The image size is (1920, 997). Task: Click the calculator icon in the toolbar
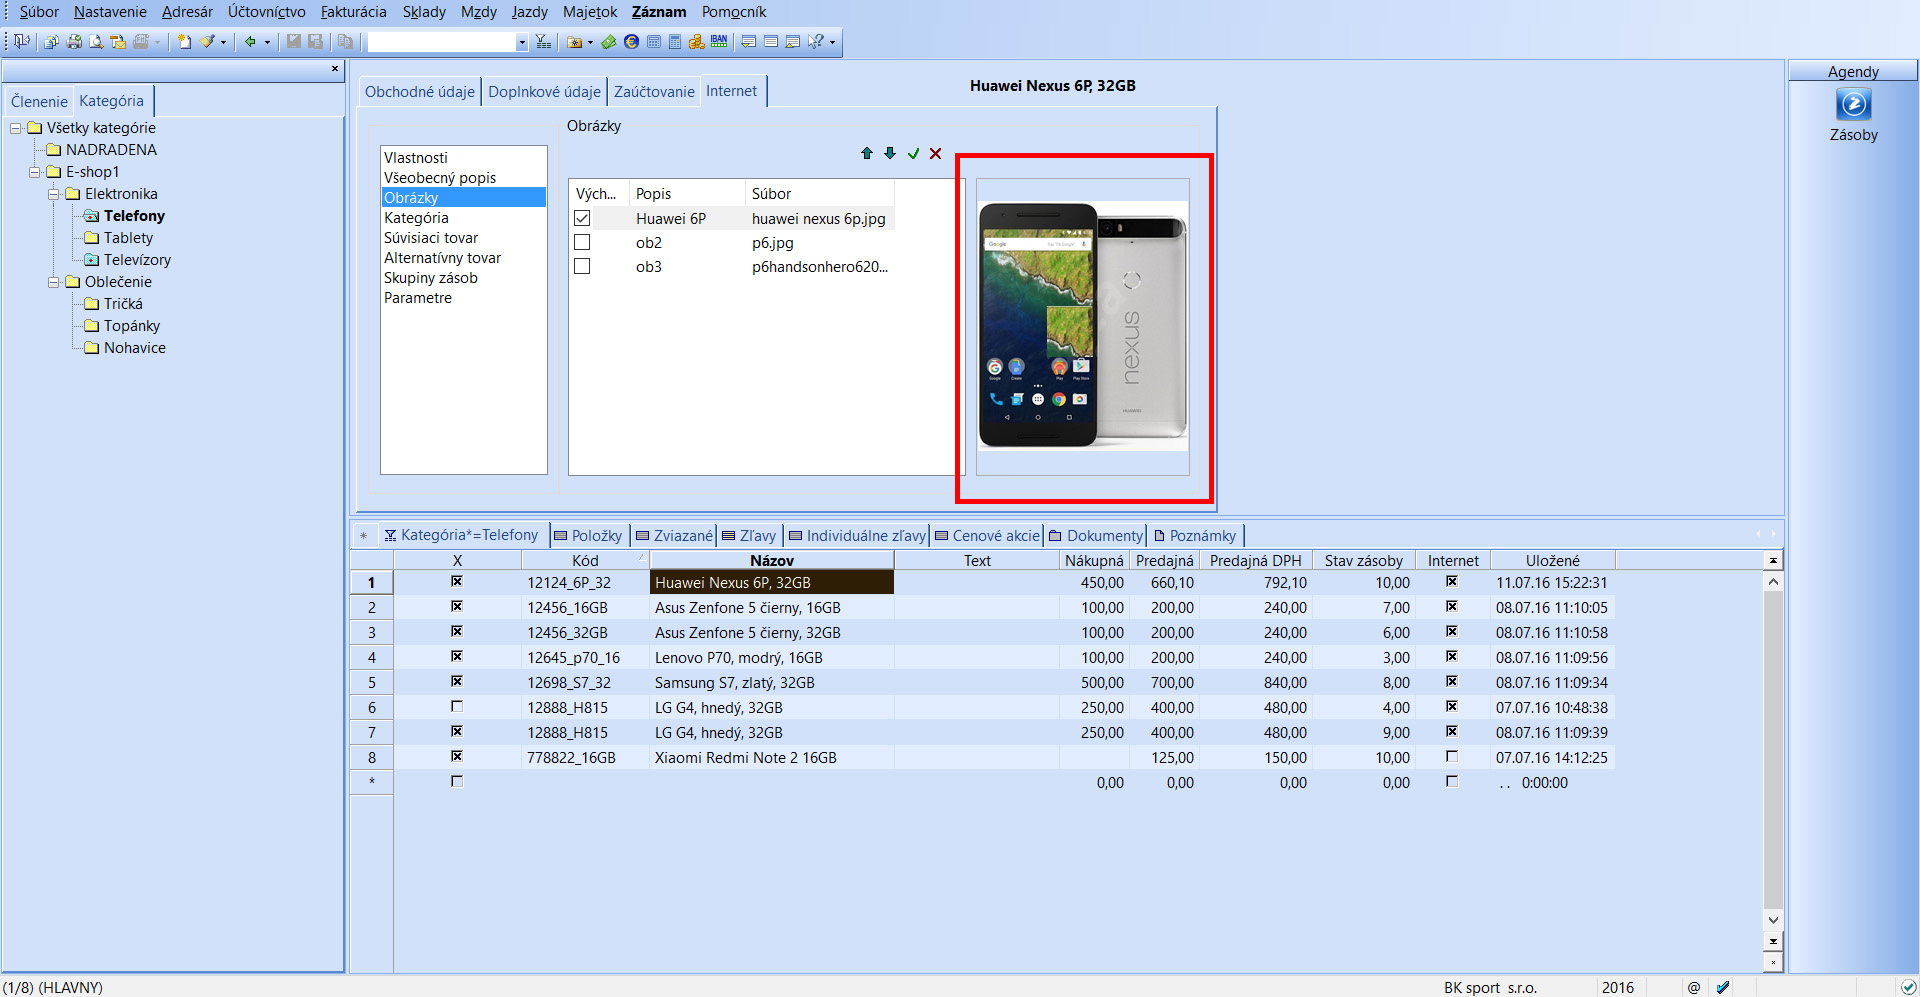pyautogui.click(x=675, y=41)
